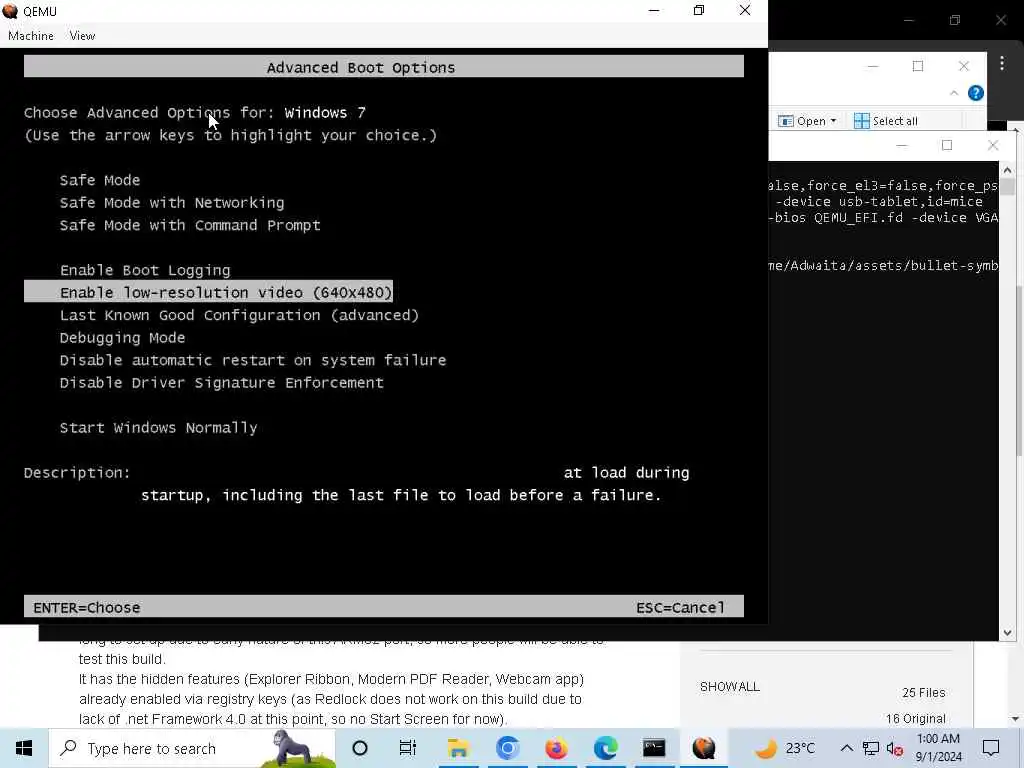Show hidden tray icons chevron
Image resolution: width=1024 pixels, height=768 pixels.
[x=846, y=748]
